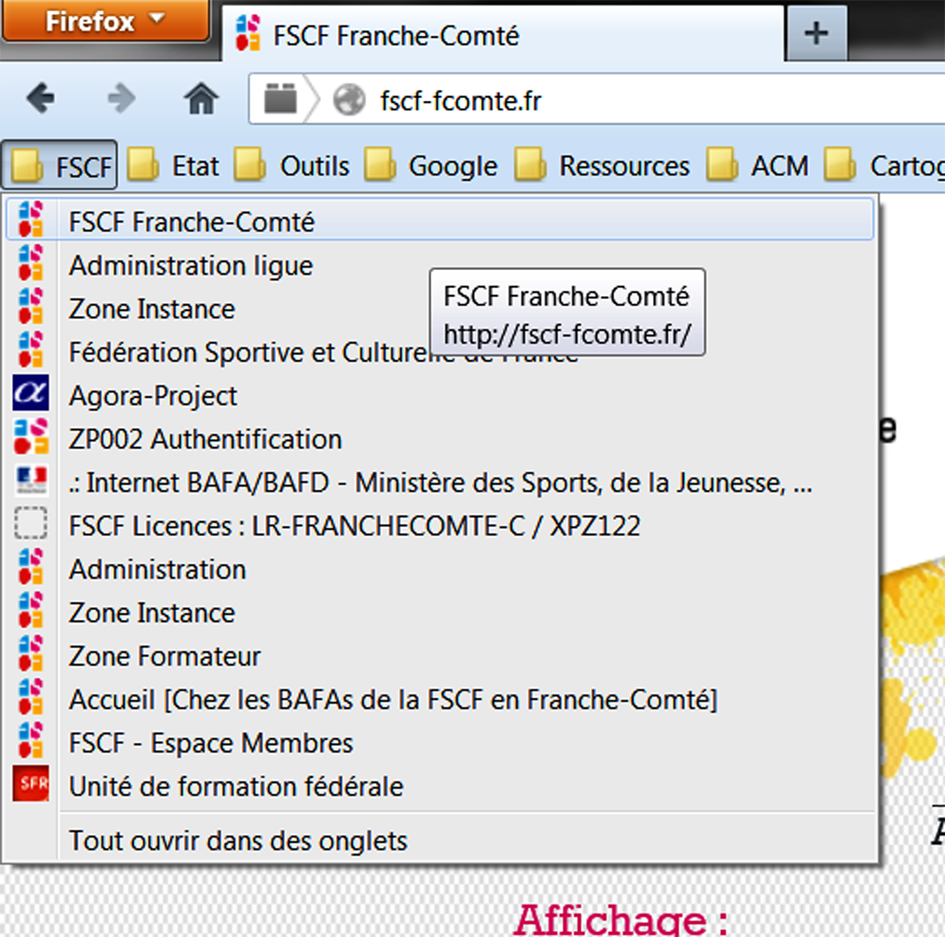
Task: Click the FSCF favicon beside Espace Membres
Action: pos(31,740)
